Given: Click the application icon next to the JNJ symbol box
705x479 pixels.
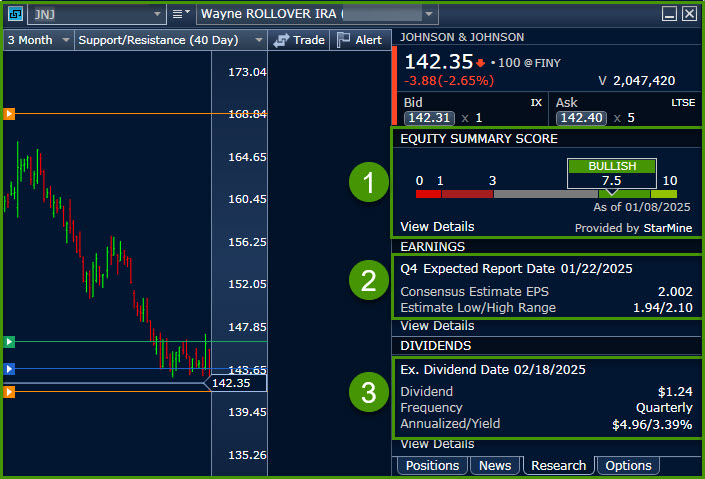Looking at the screenshot, I should (x=16, y=14).
